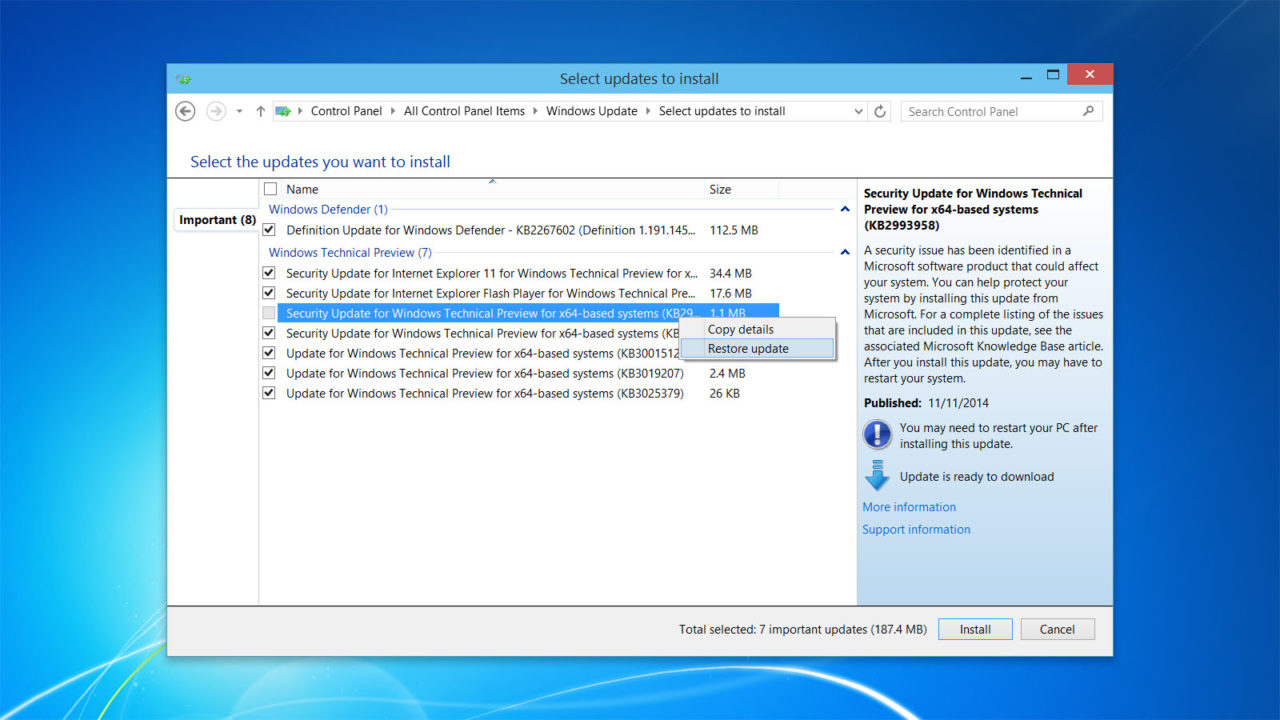1280x720 pixels.
Task: Select the Update KB3019207 row text
Action: 485,373
